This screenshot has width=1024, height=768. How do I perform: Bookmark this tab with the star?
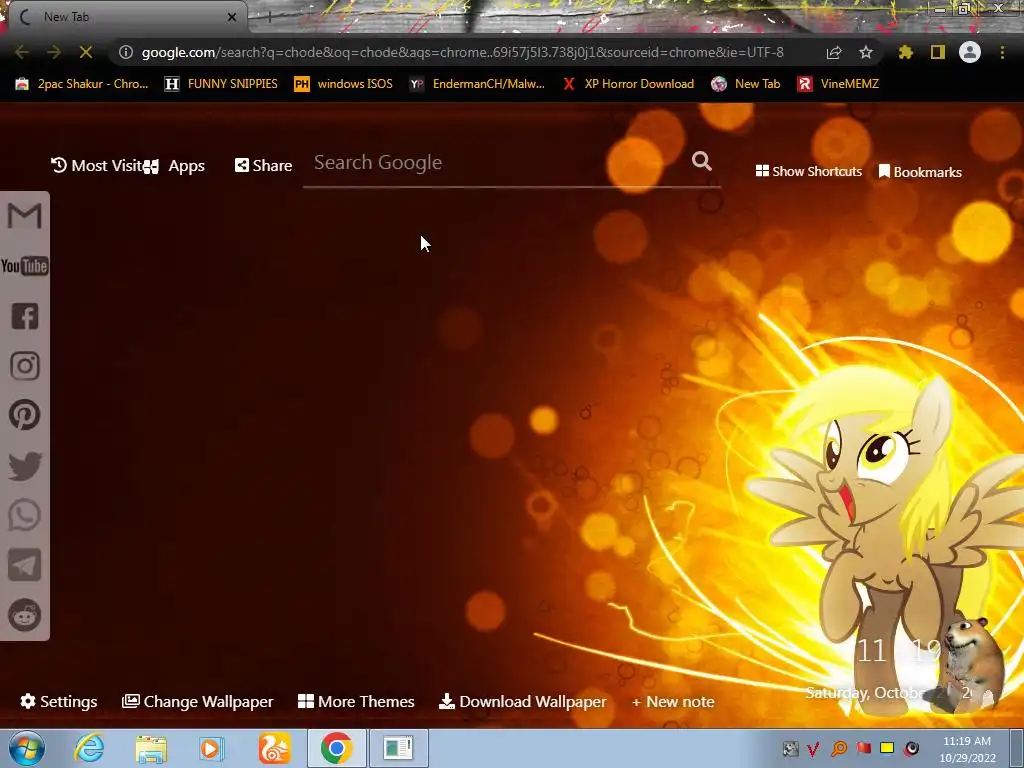(866, 52)
